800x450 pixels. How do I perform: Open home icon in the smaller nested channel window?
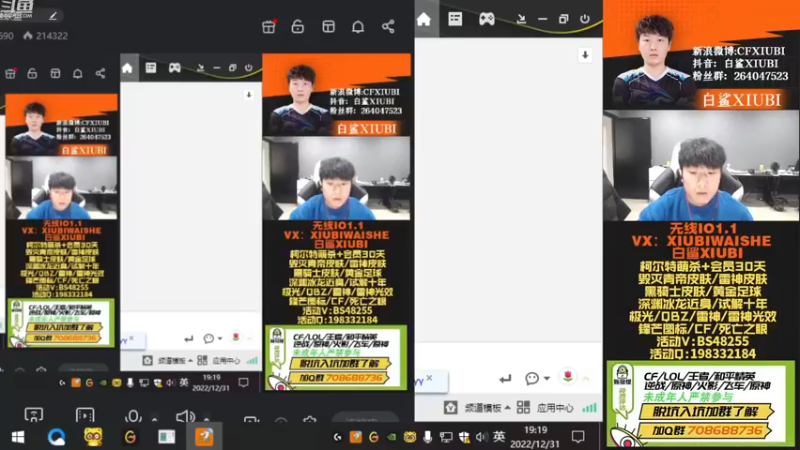tap(127, 68)
